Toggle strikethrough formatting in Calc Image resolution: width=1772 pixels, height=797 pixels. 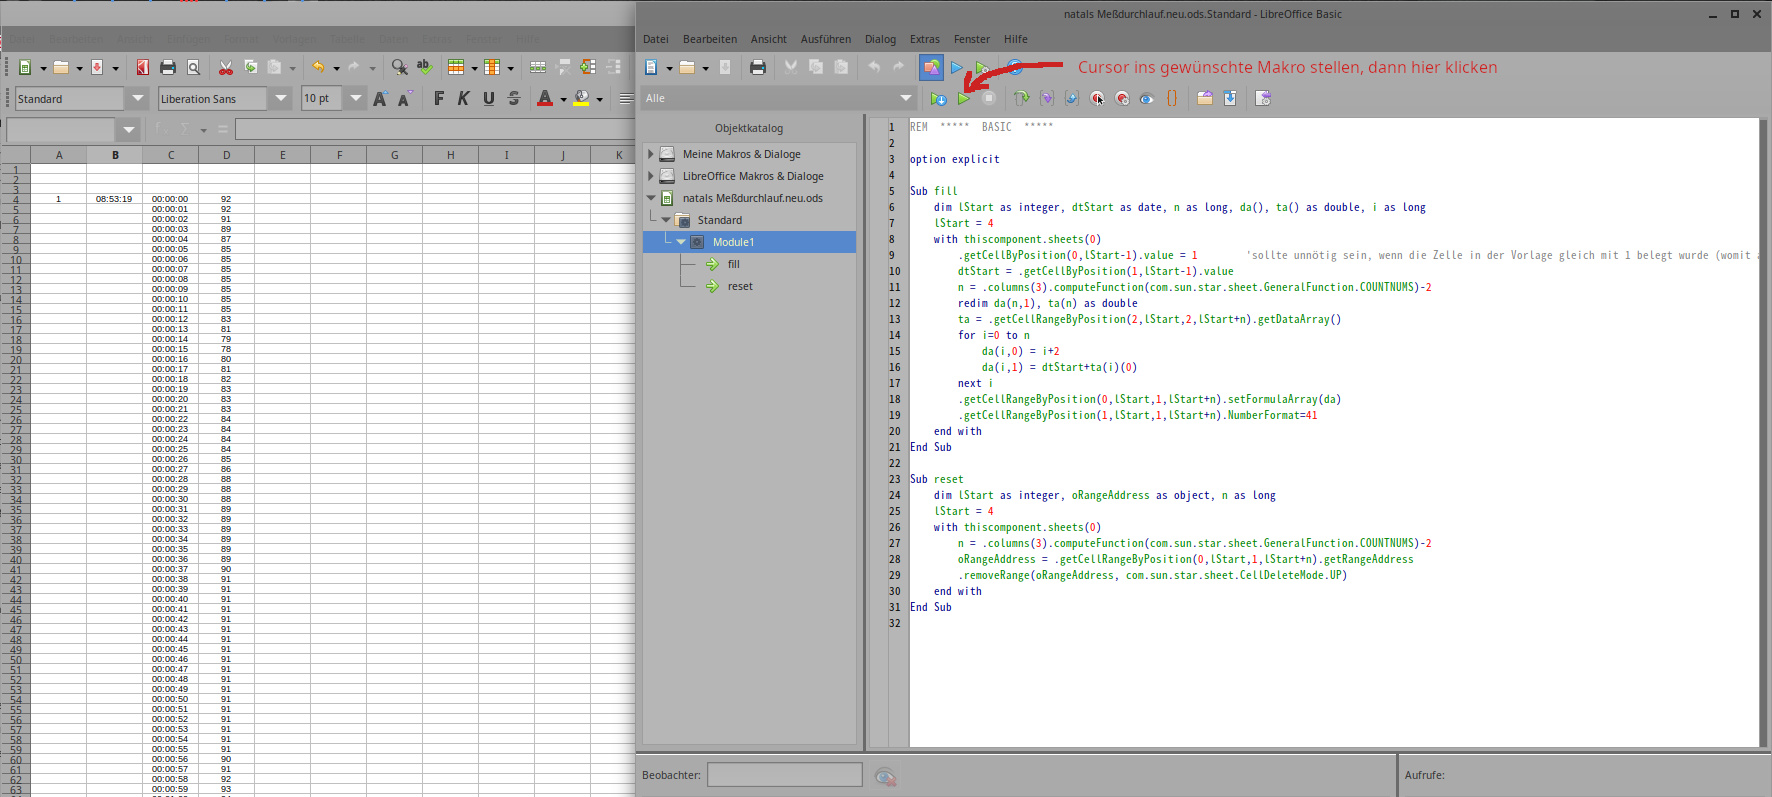tap(513, 98)
